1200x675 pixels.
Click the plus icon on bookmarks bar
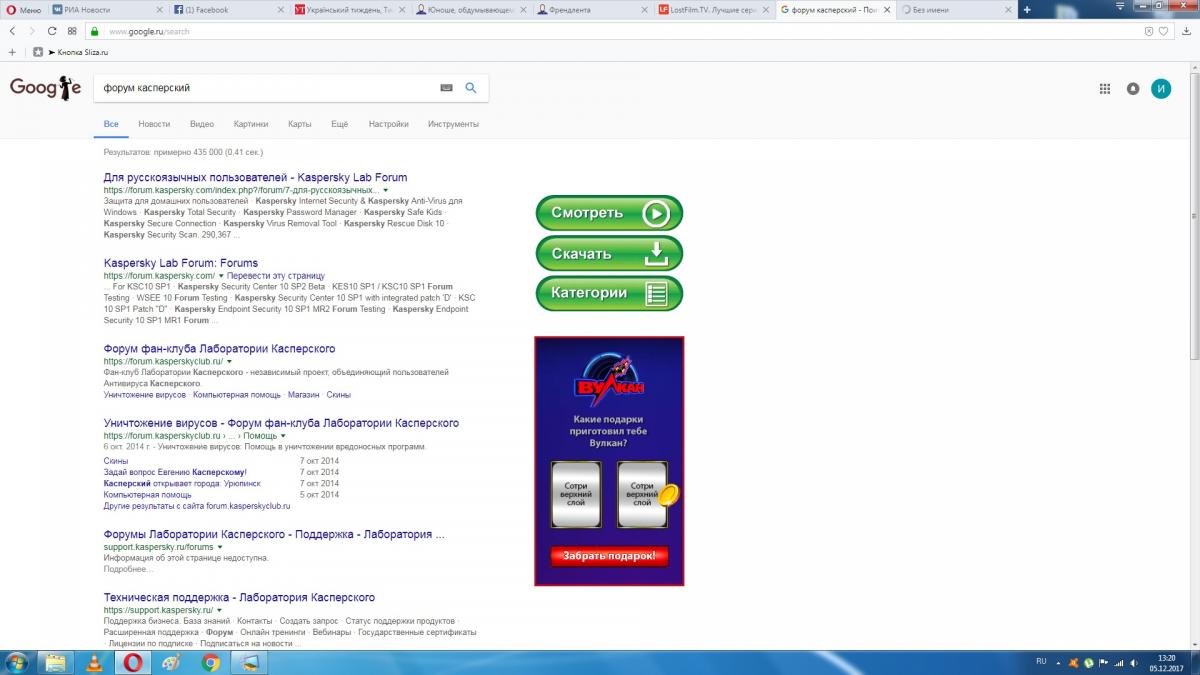12,51
